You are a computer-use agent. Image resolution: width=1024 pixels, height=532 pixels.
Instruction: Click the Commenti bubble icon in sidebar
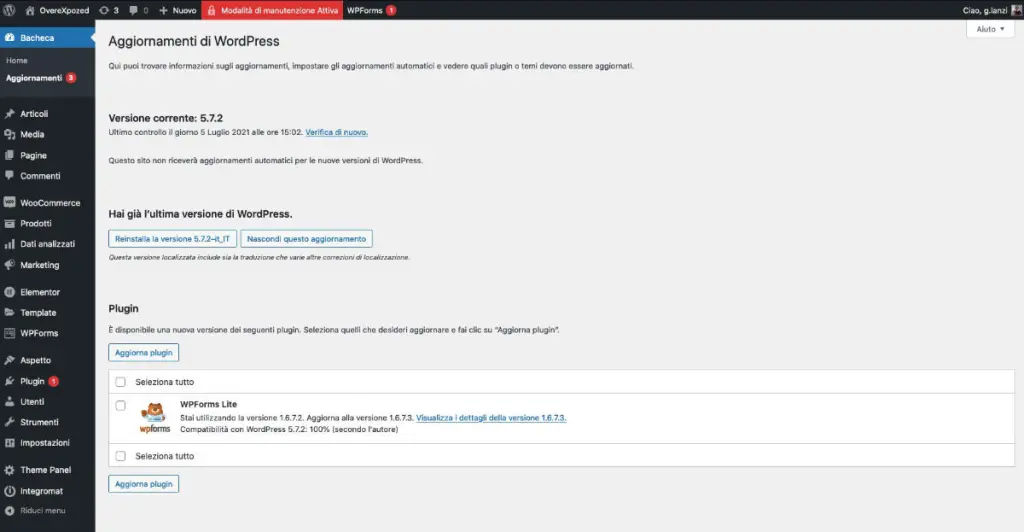(x=9, y=176)
